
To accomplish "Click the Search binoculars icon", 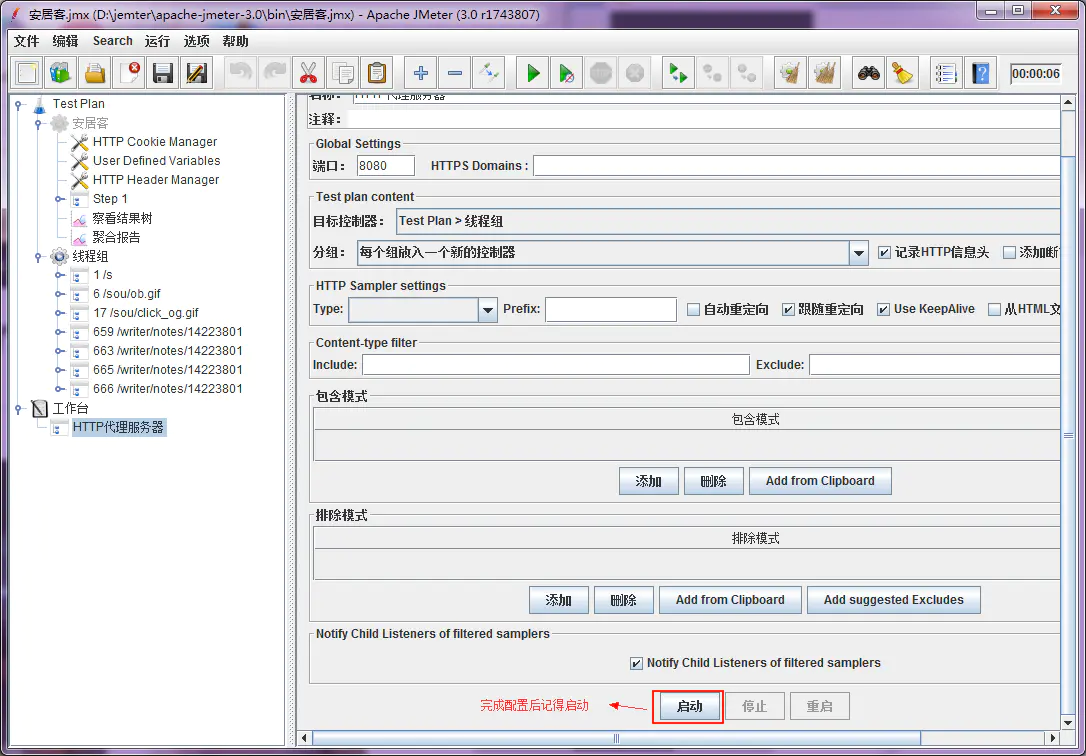I will 869,73.
